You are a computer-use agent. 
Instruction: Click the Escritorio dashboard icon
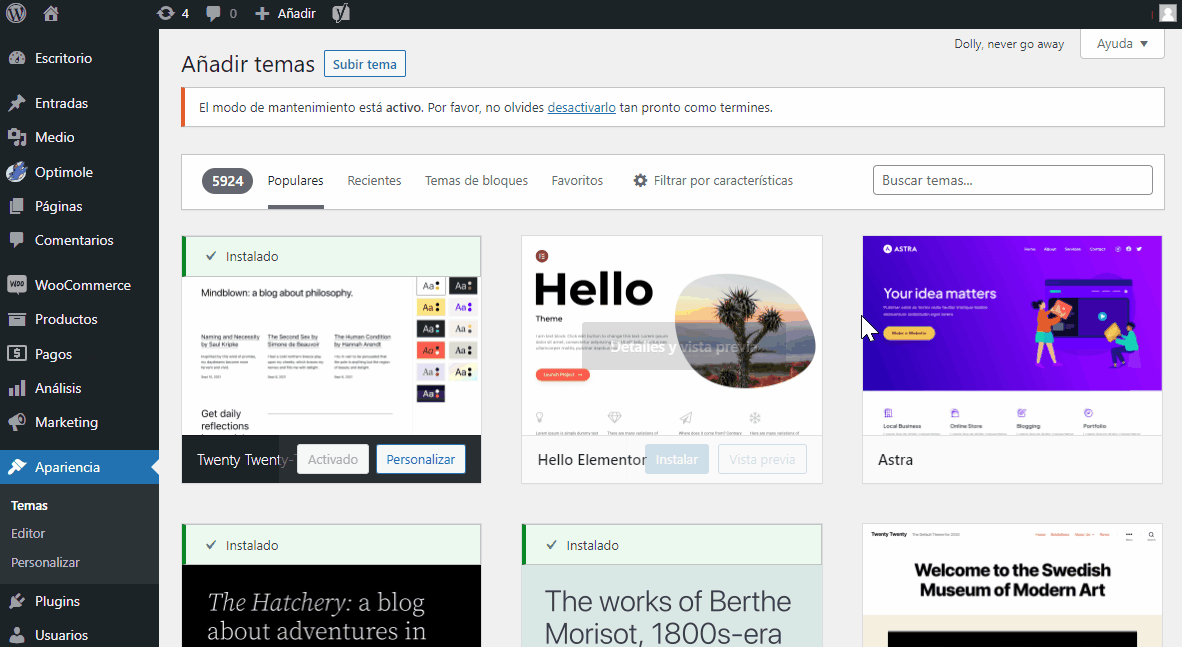click(x=17, y=58)
